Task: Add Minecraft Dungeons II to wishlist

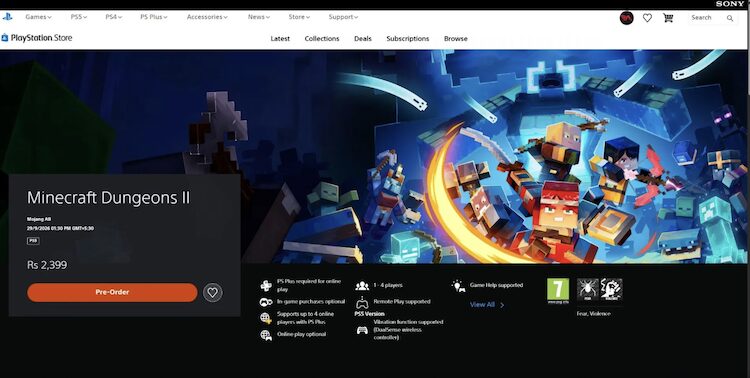Action: (212, 292)
